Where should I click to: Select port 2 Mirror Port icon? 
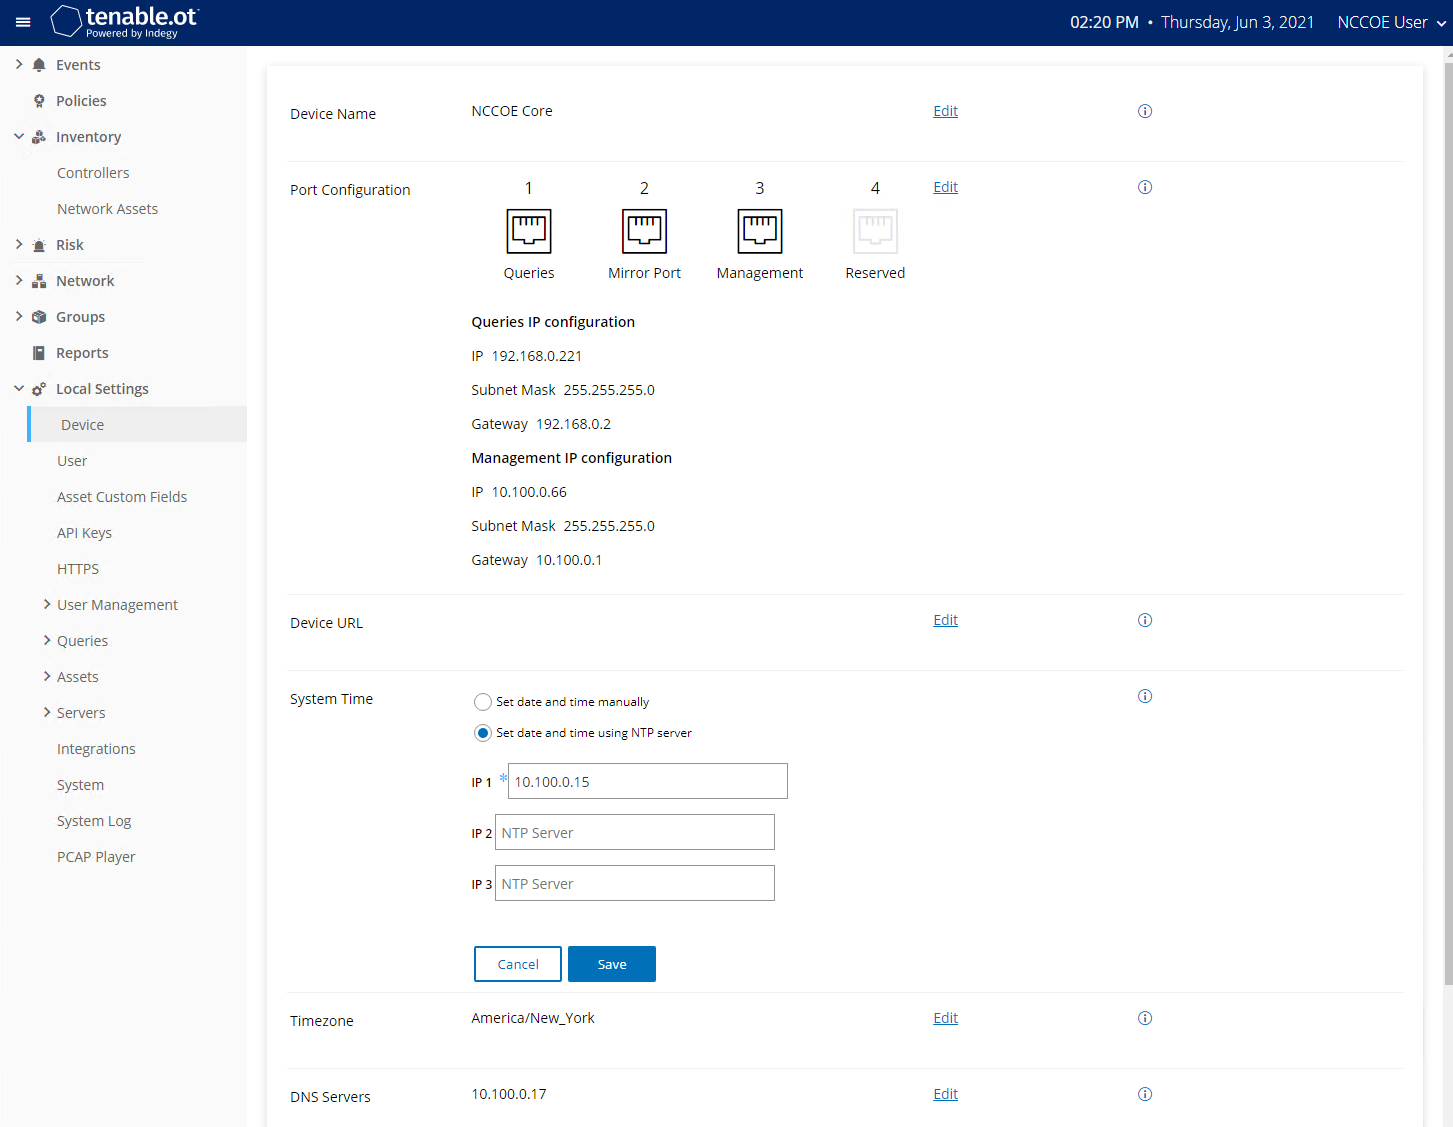coord(645,231)
